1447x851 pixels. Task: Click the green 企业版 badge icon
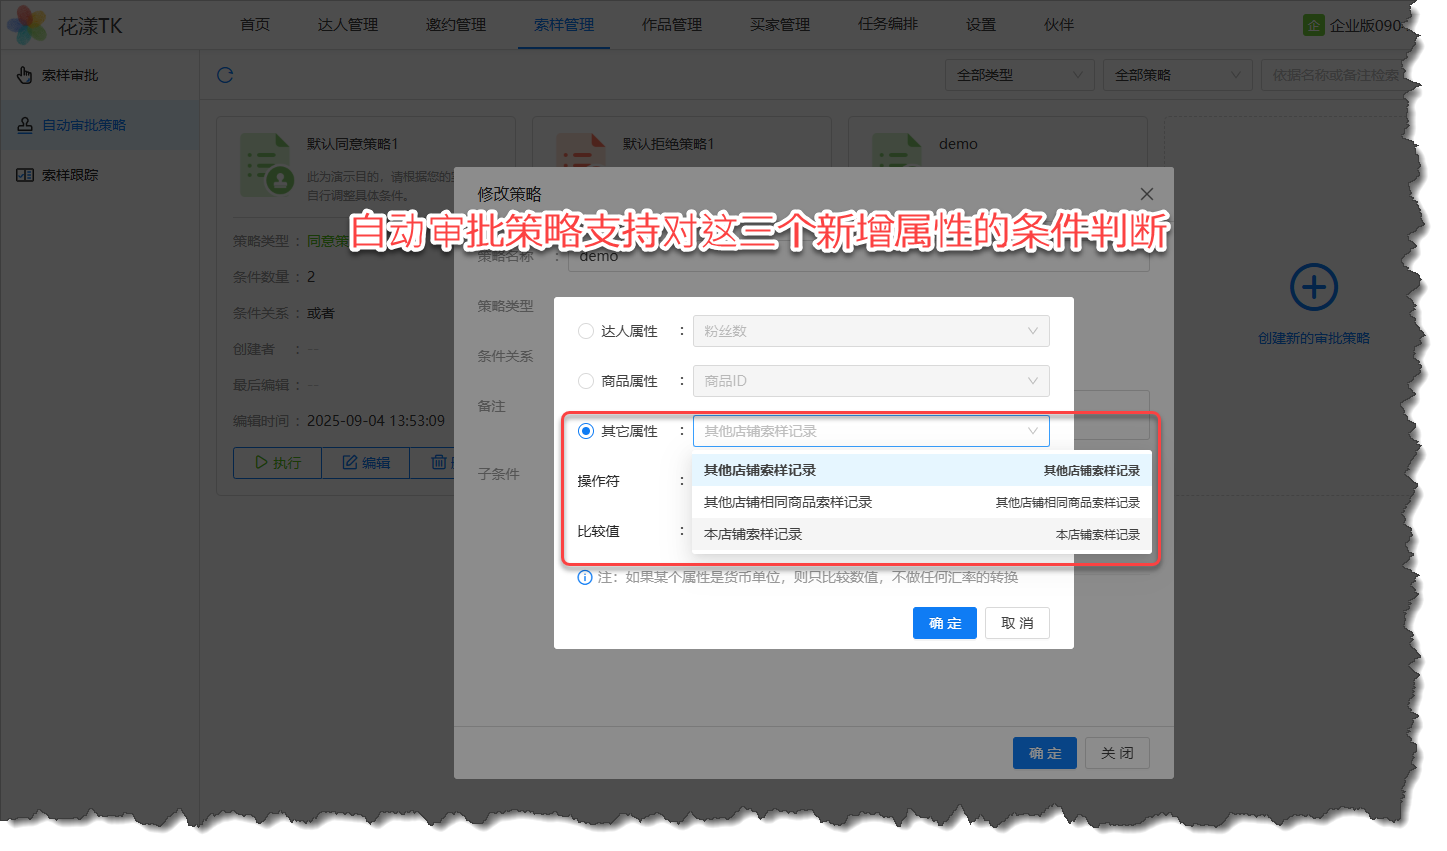1313,25
